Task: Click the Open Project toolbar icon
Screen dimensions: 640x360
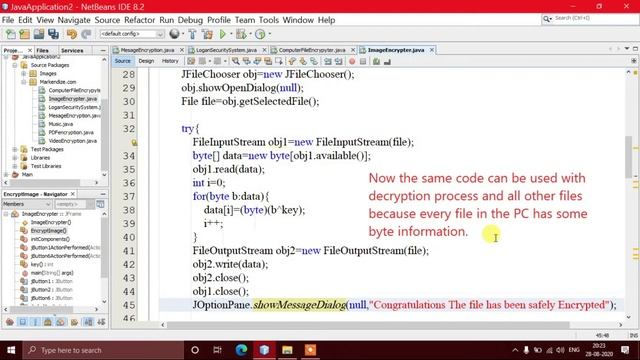Action: point(39,34)
